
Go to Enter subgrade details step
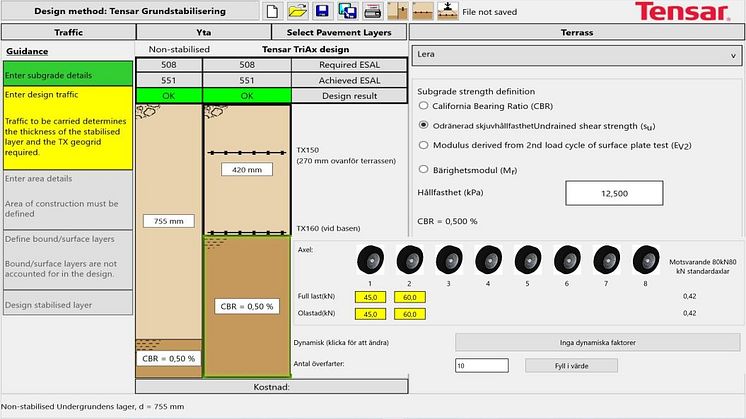pyautogui.click(x=68, y=74)
